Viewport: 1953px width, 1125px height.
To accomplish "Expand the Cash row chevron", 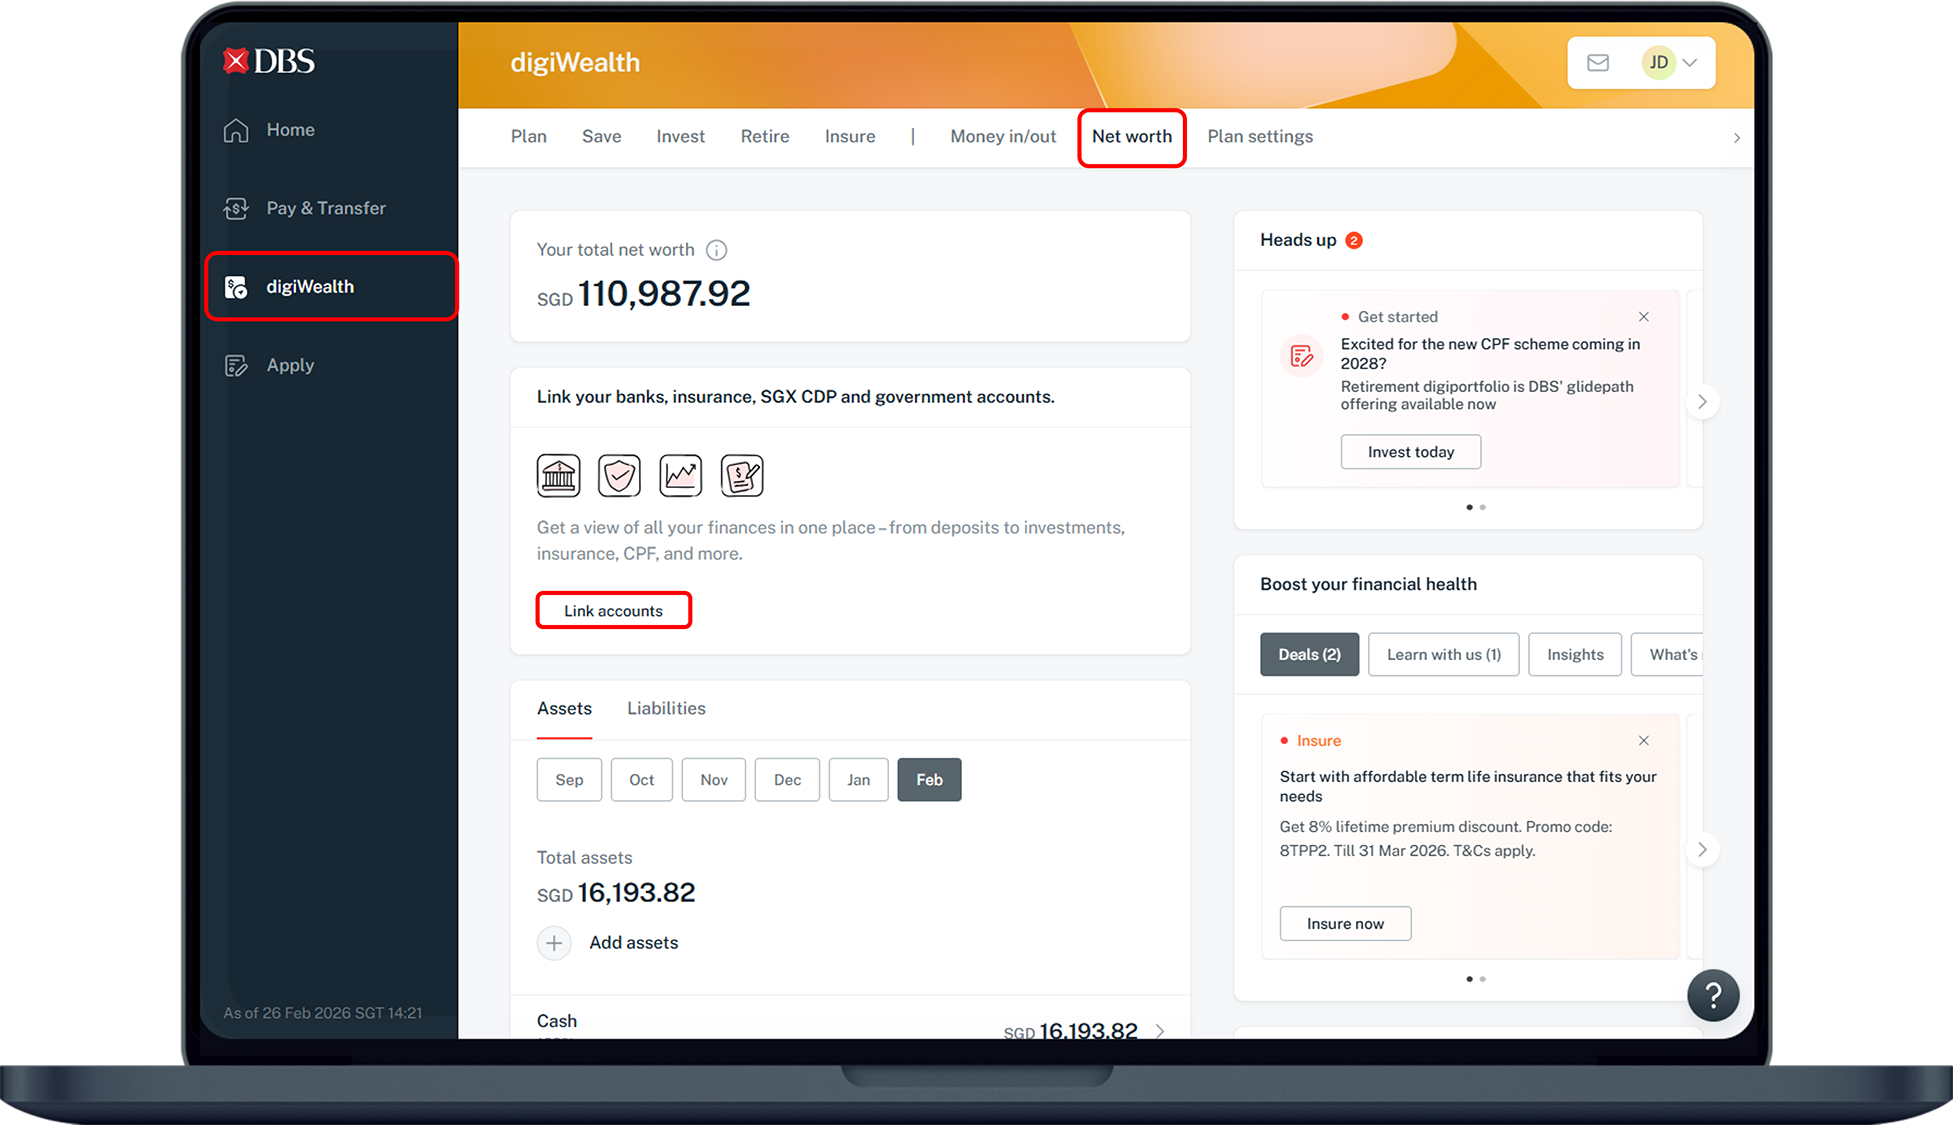I will 1160,1031.
